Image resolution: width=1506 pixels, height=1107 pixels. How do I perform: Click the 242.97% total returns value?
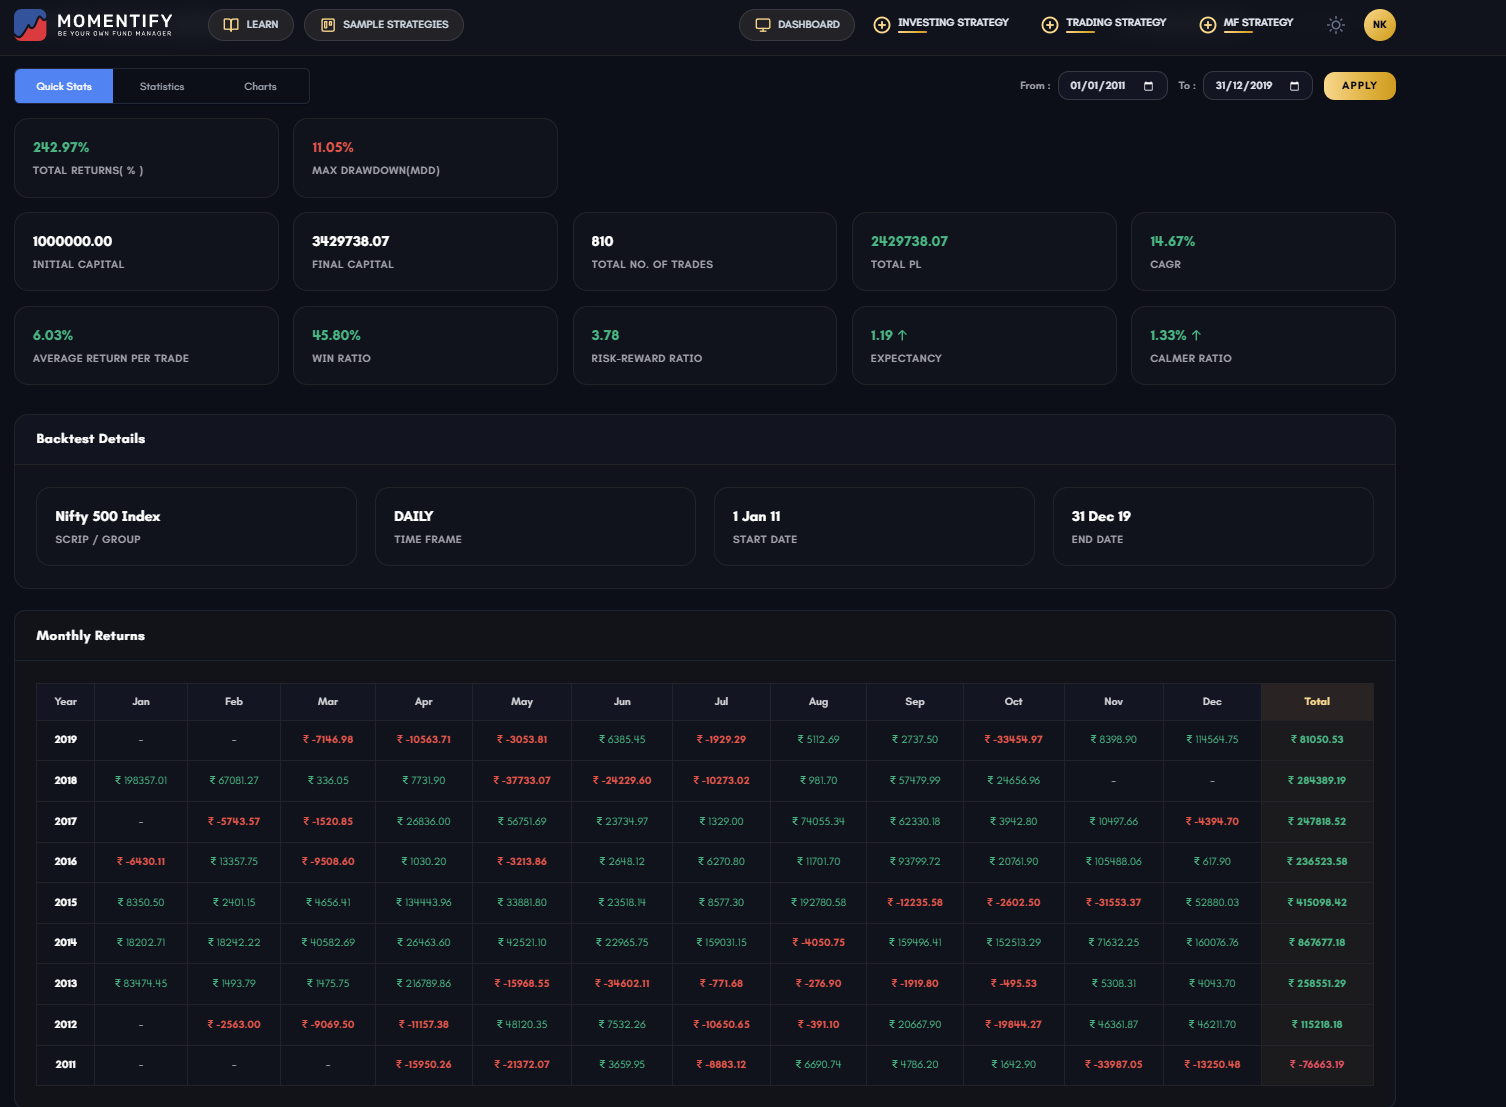61,147
